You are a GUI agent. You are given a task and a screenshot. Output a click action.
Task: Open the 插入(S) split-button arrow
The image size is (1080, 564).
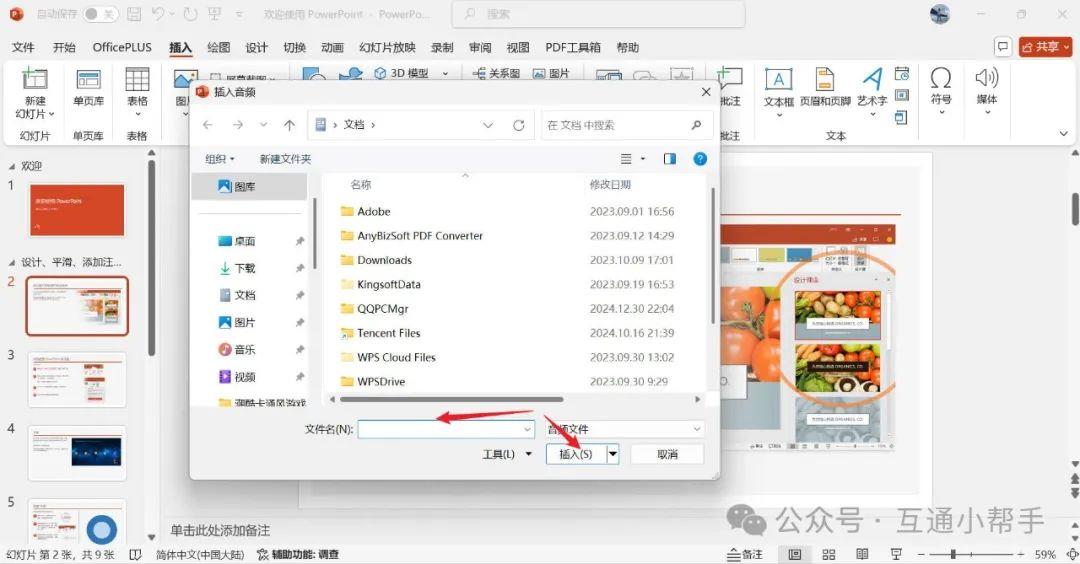[x=612, y=455]
